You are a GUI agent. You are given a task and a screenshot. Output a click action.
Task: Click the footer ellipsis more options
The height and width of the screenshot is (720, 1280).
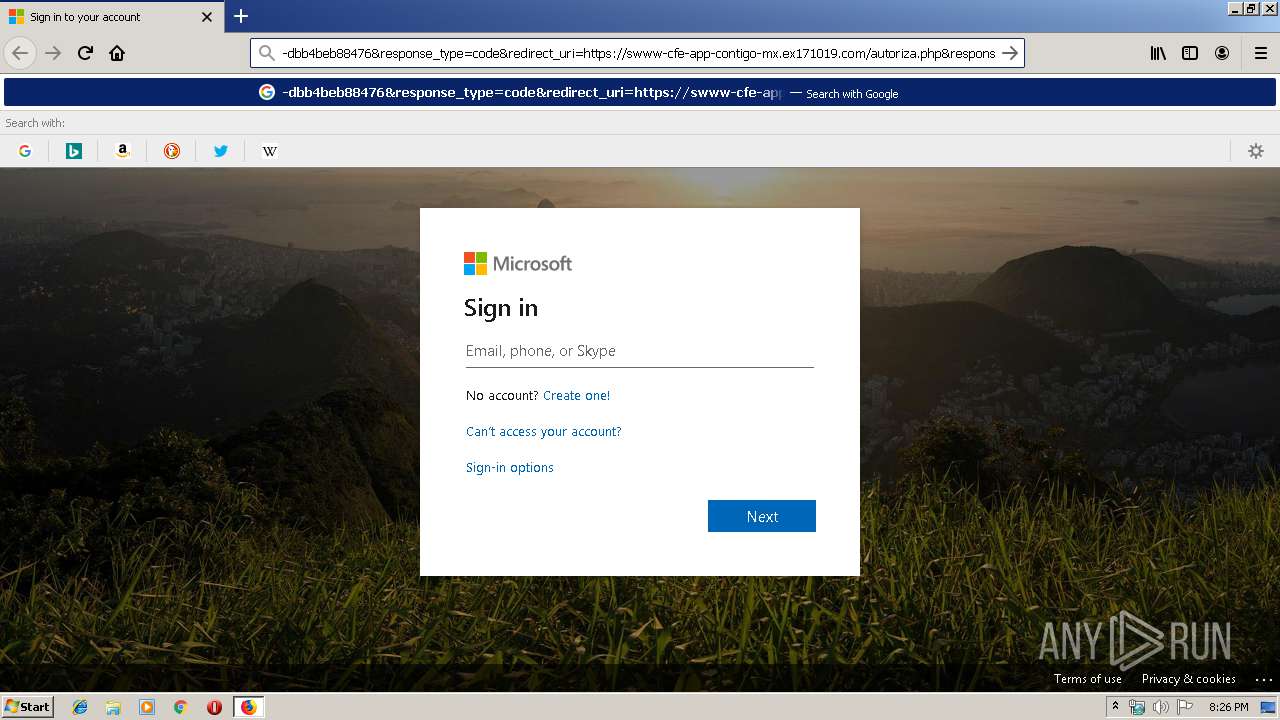click(x=1264, y=679)
